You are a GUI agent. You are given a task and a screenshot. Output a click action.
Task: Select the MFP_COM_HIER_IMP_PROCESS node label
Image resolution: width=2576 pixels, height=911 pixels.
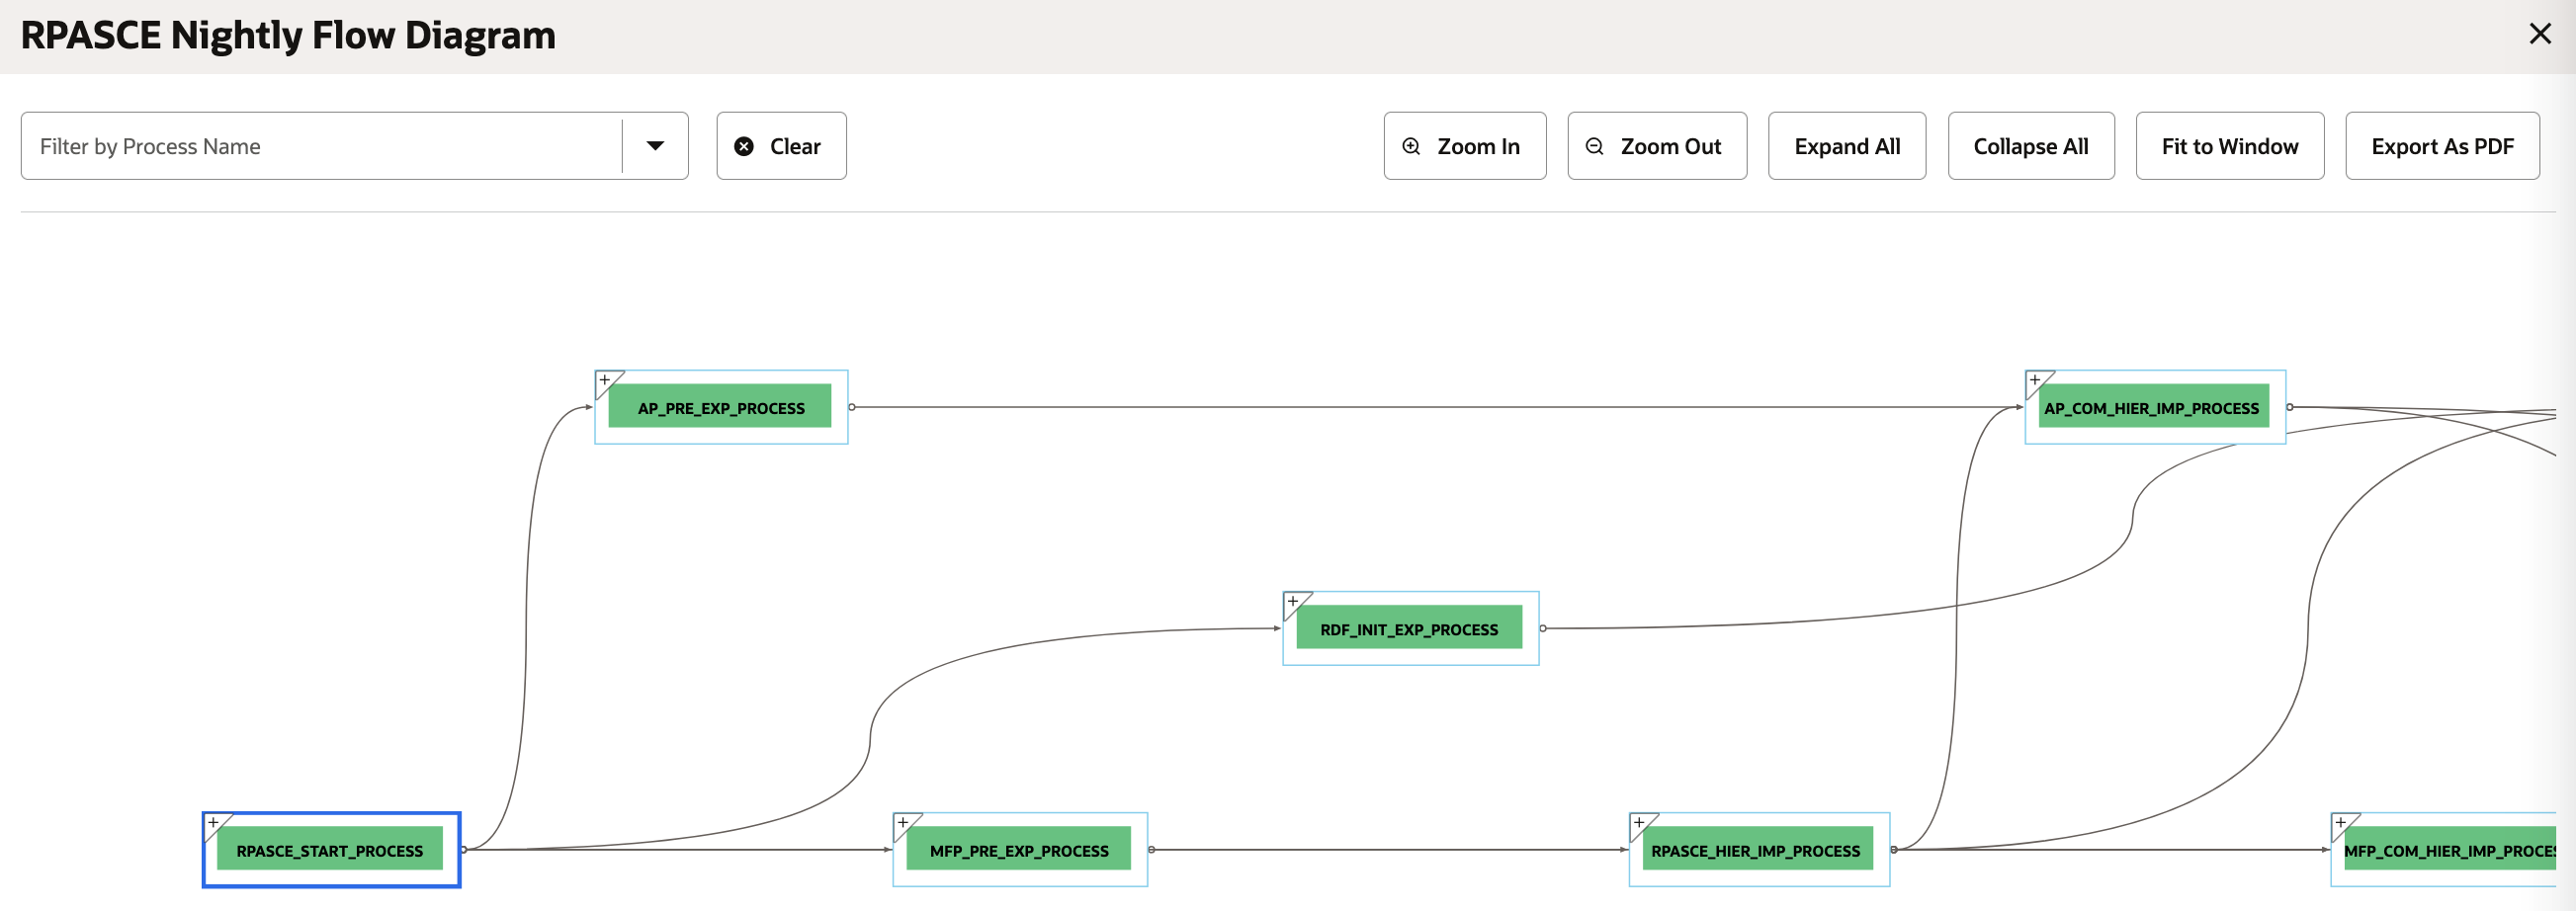click(2449, 850)
